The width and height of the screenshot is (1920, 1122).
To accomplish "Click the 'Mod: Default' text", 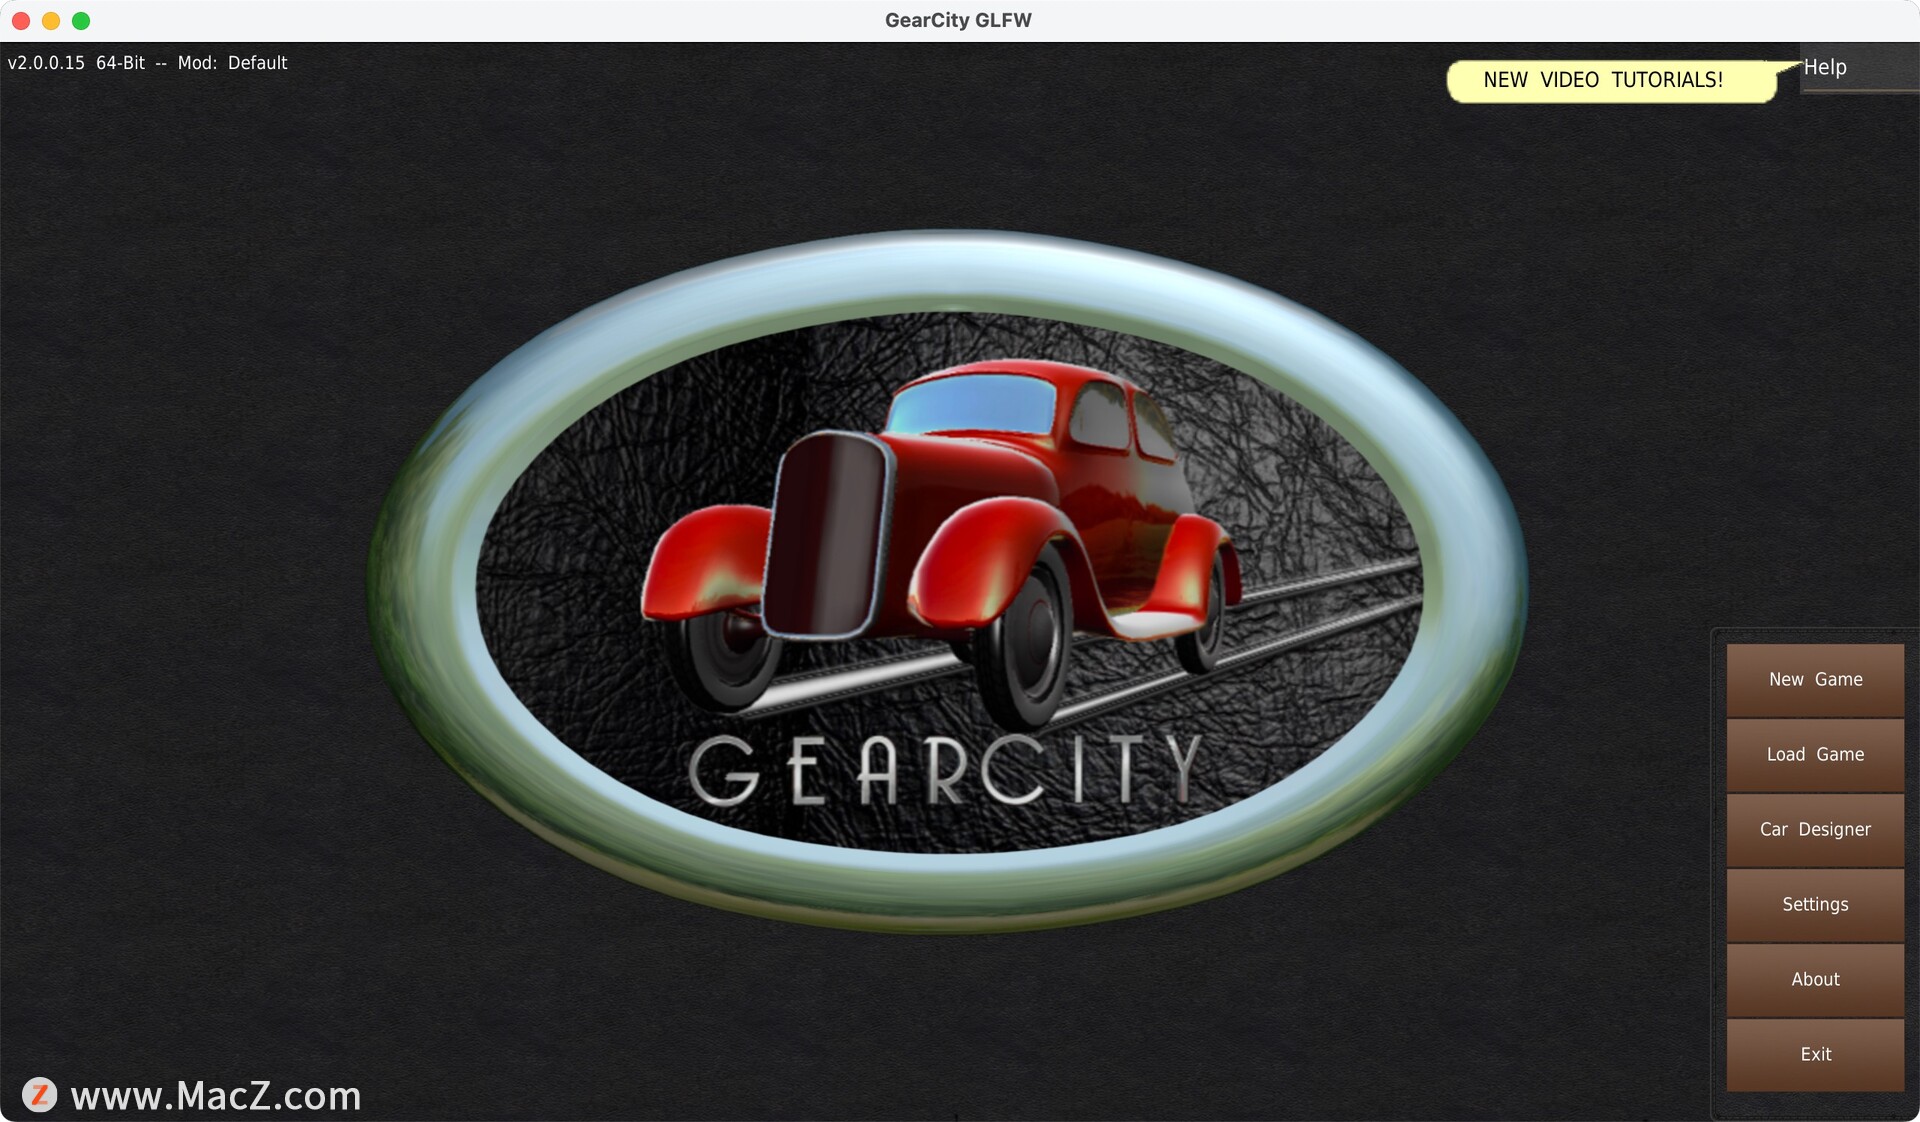I will 232,63.
